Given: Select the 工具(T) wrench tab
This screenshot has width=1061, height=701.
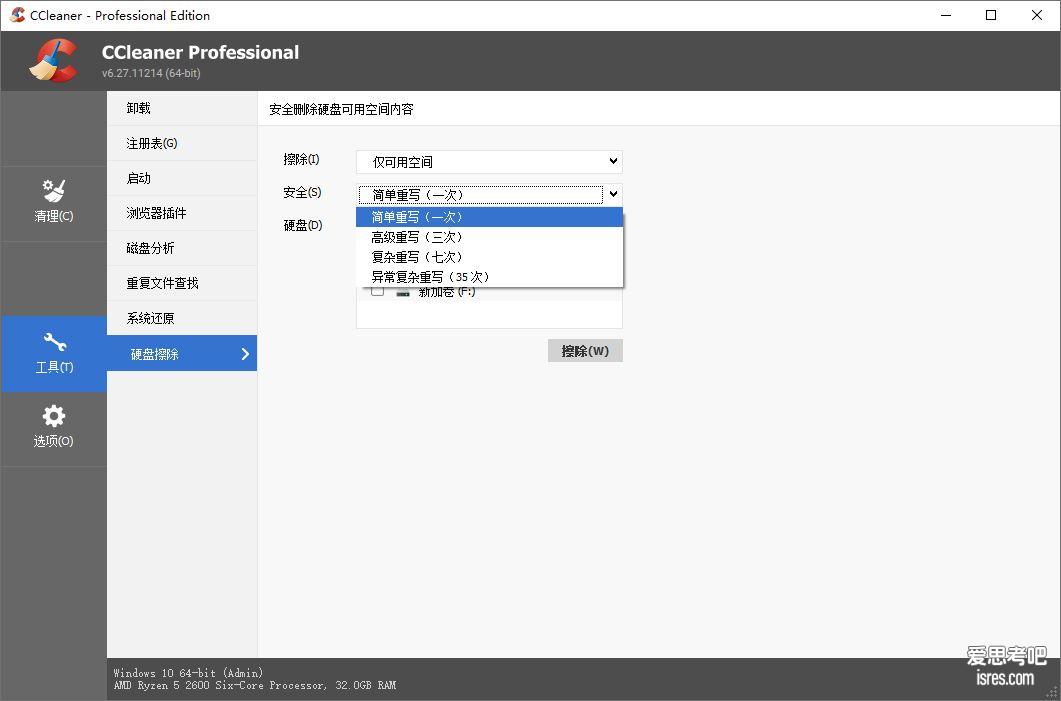Looking at the screenshot, I should 53,353.
